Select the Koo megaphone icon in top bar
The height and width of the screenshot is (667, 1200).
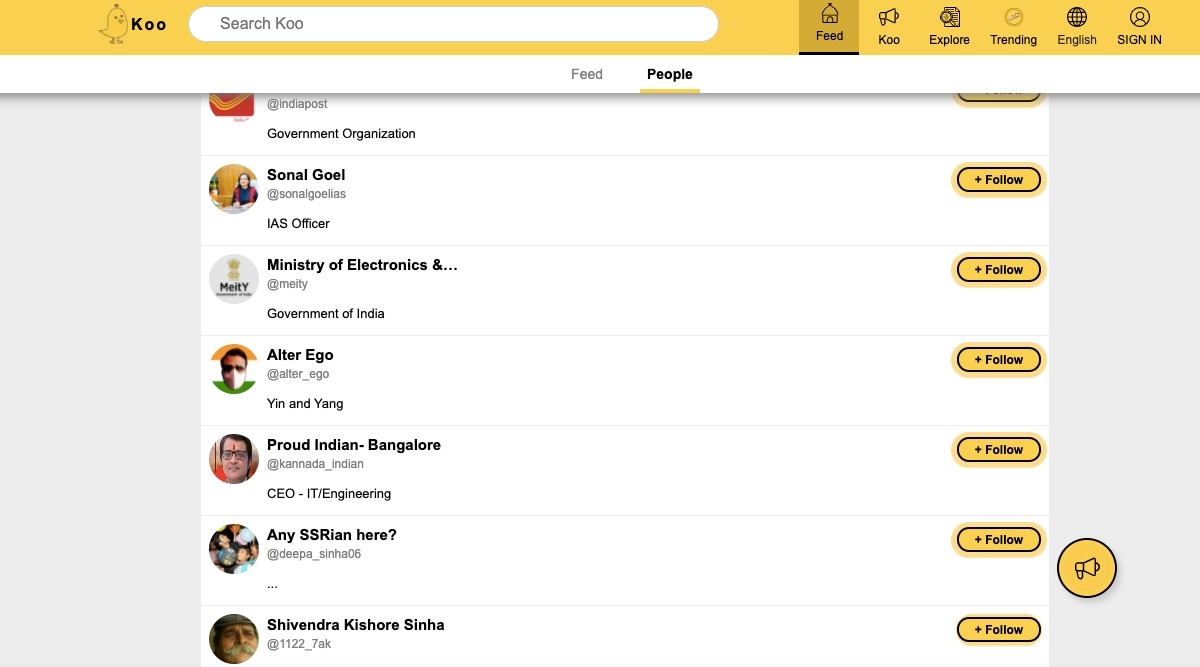tap(888, 17)
